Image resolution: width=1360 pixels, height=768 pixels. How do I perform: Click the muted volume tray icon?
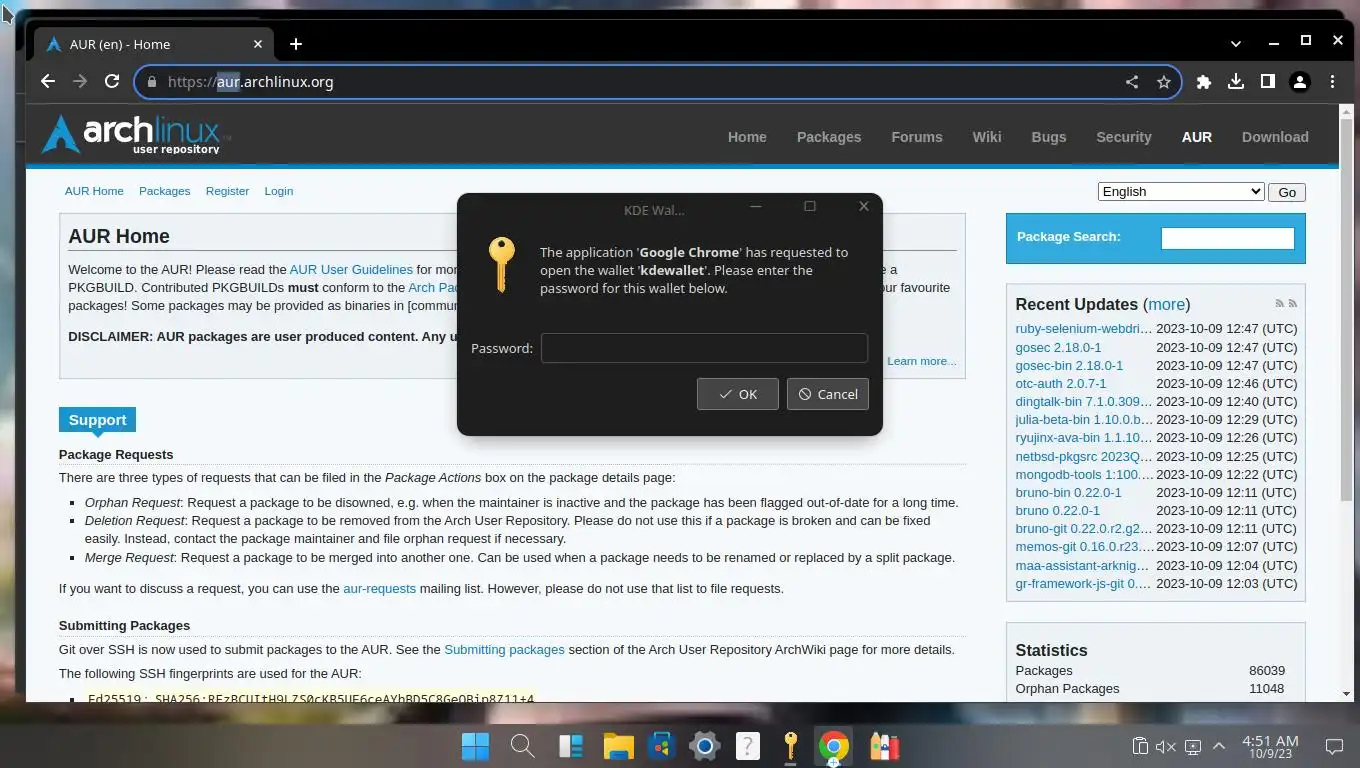1166,746
